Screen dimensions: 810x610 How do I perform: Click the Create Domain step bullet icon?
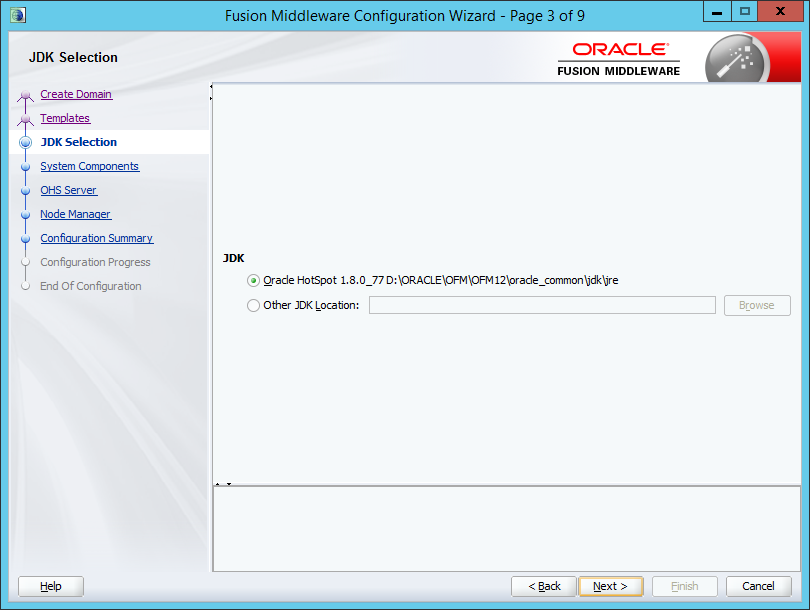26,96
